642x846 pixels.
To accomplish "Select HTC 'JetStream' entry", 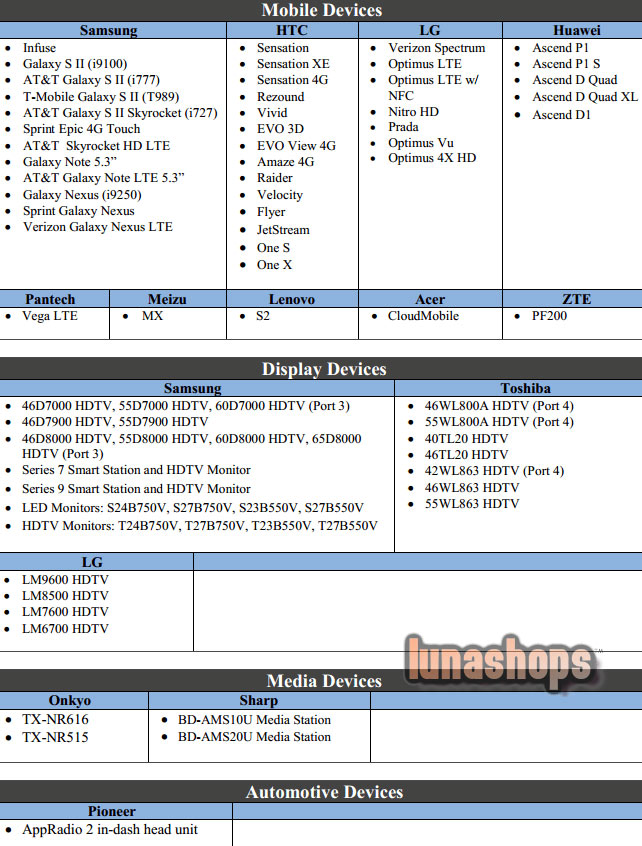I will click(x=283, y=230).
